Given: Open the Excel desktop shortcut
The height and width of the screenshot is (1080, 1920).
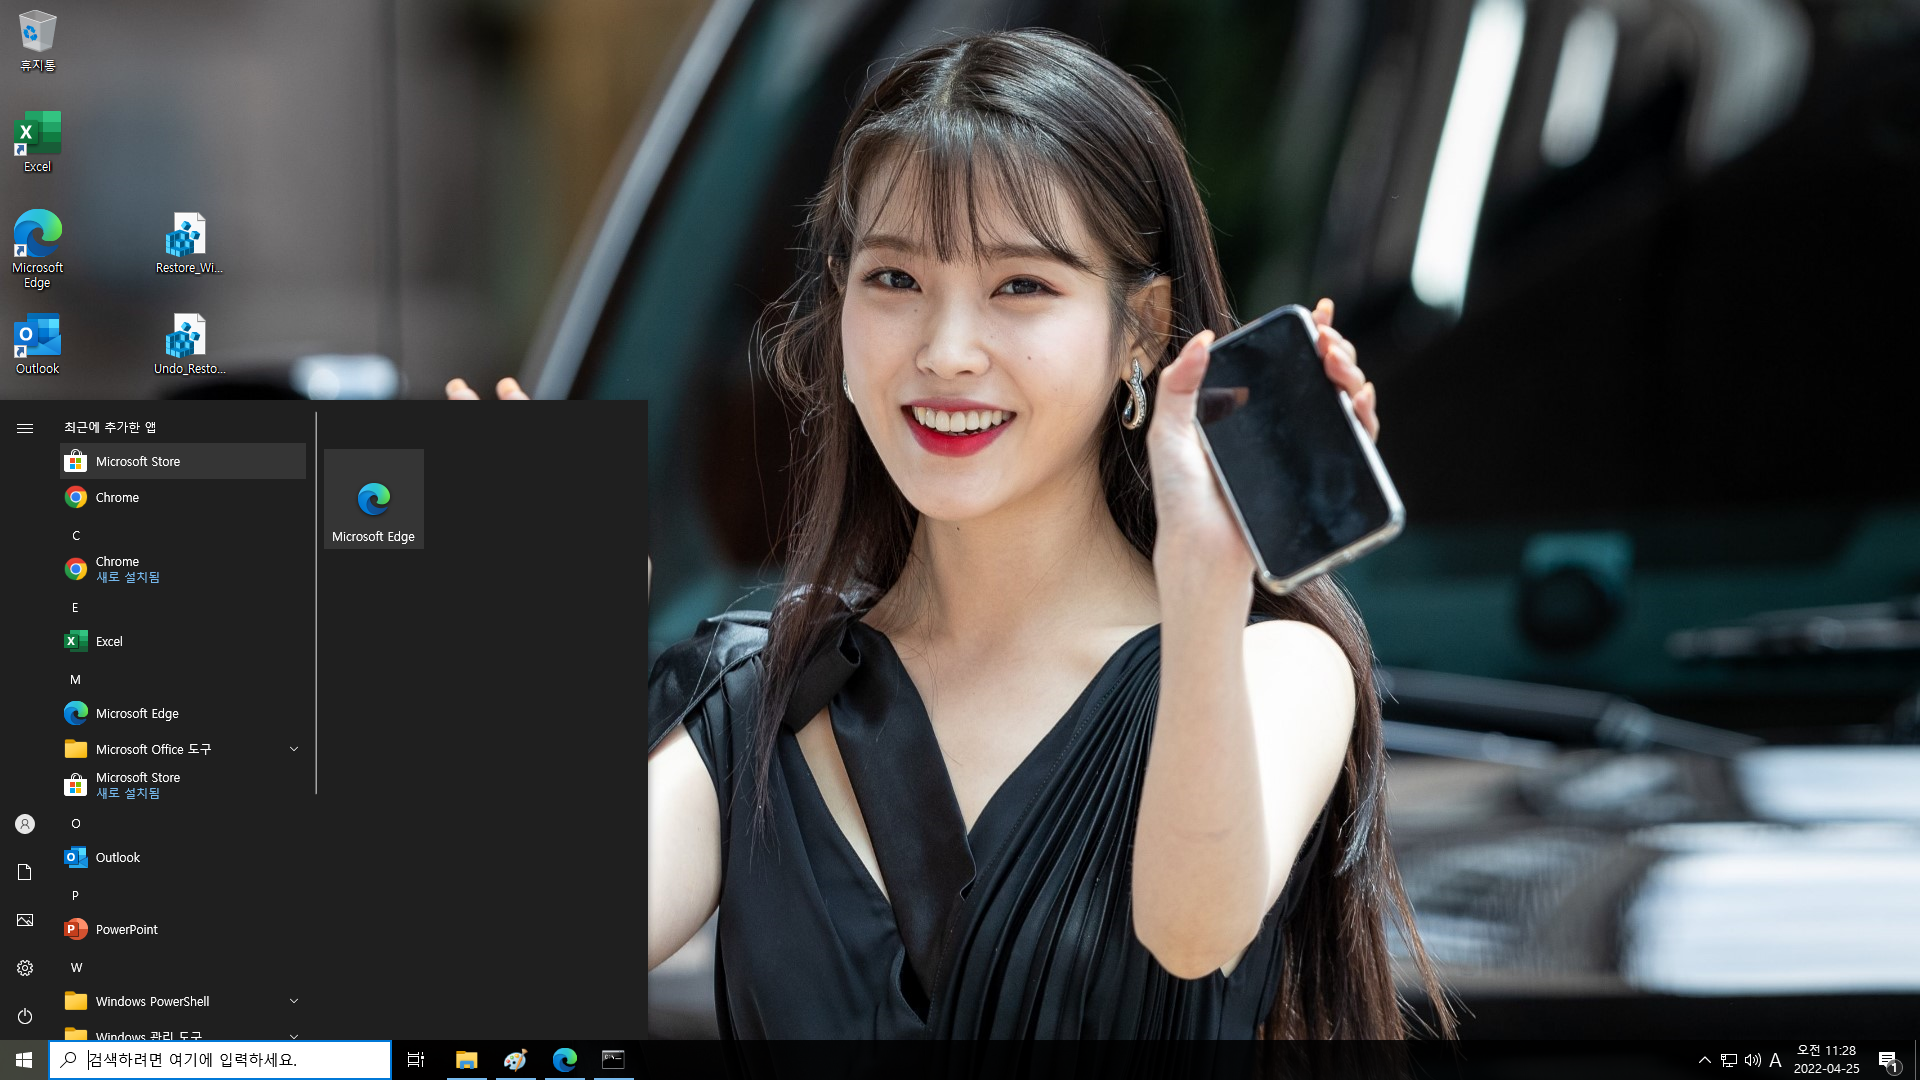Looking at the screenshot, I should click(37, 142).
